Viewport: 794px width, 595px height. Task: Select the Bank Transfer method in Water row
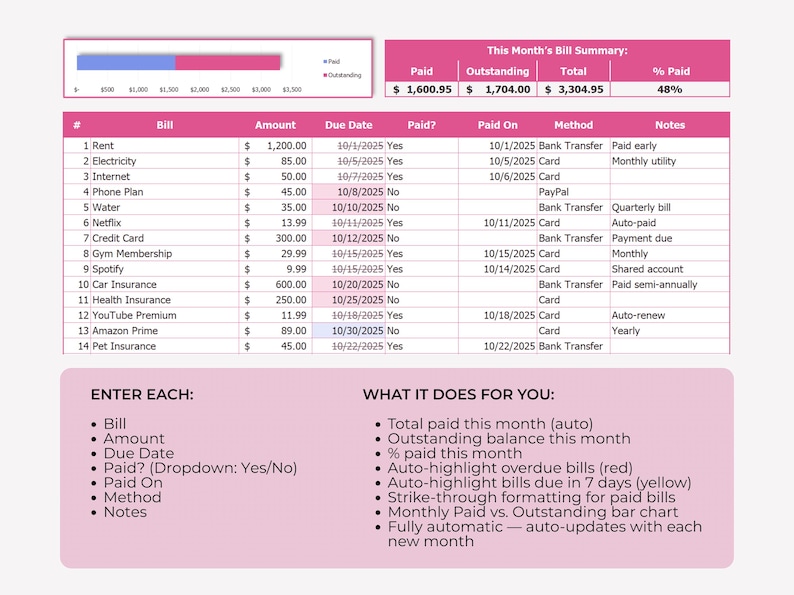pyautogui.click(x=574, y=208)
